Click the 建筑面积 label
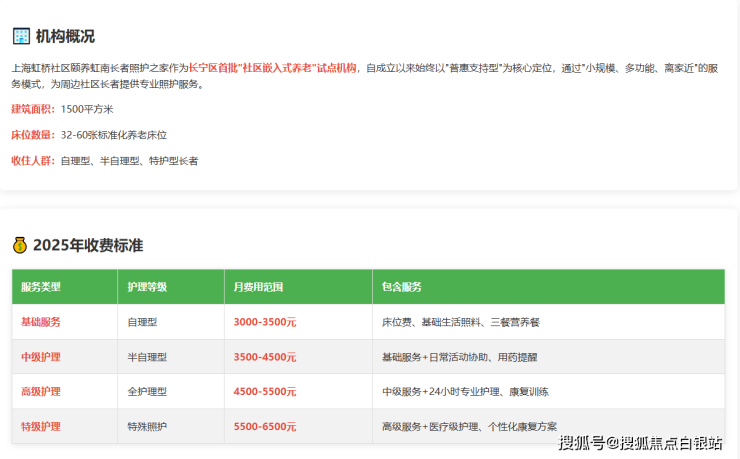The image size is (740, 459). (x=33, y=108)
